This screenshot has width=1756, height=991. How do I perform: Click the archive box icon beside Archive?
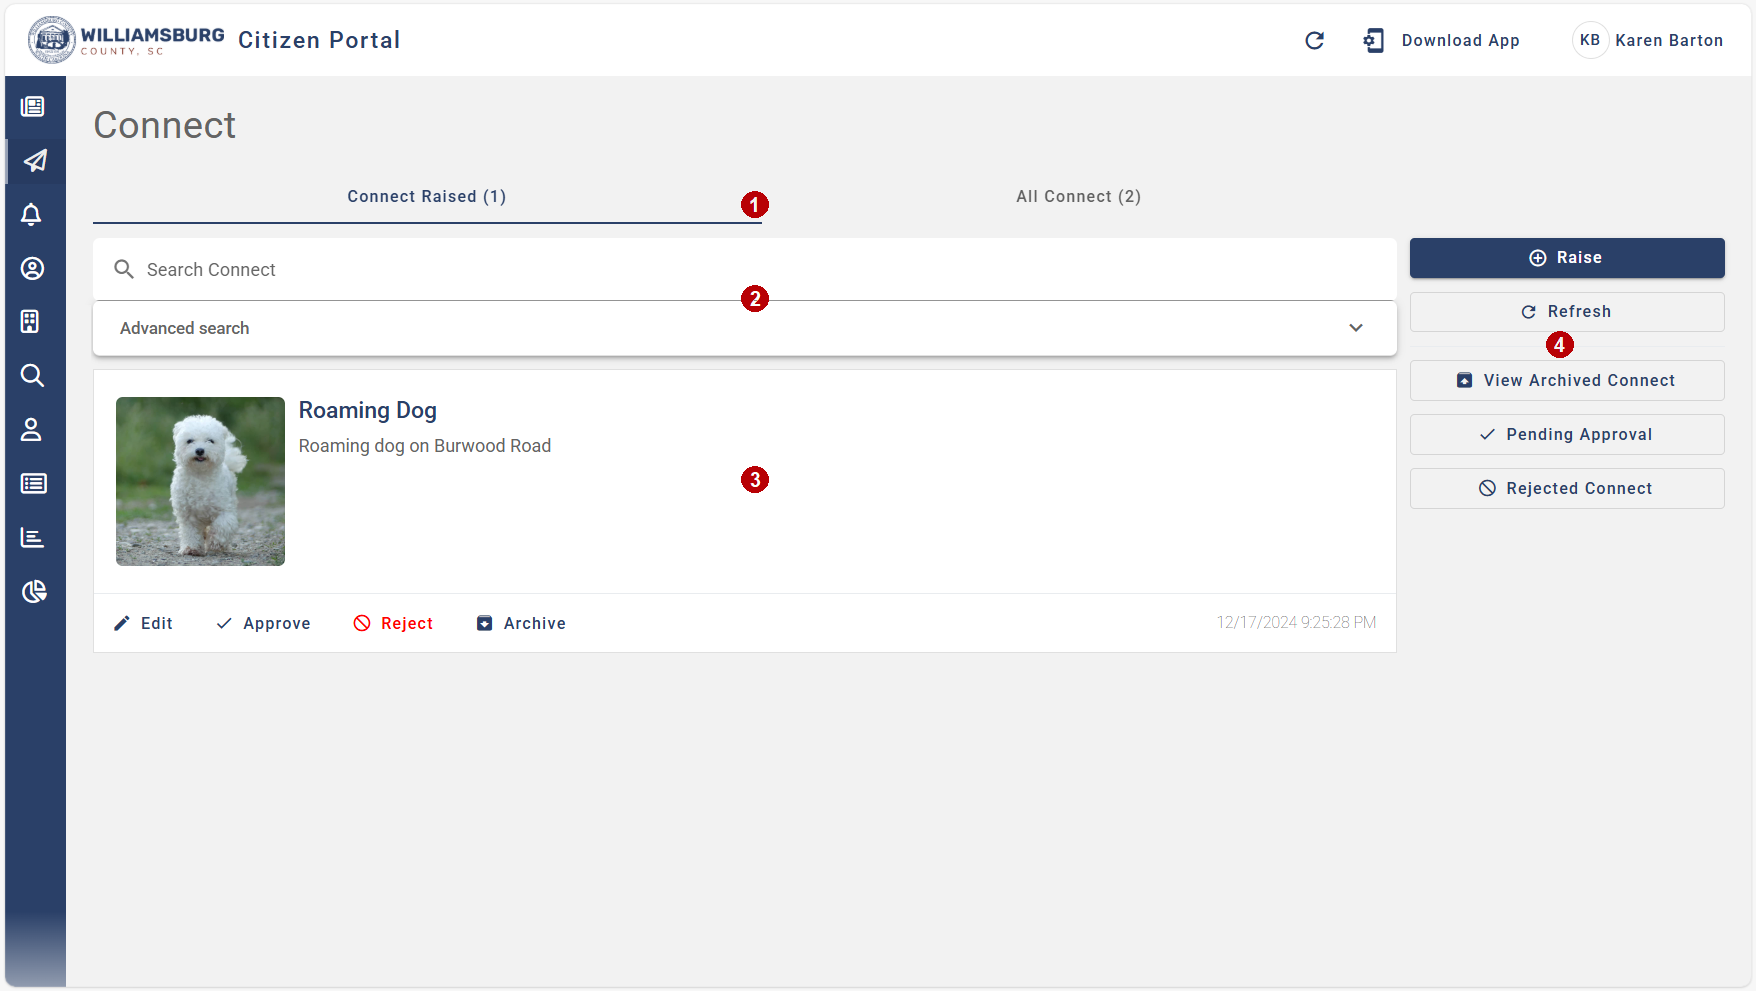(x=484, y=623)
